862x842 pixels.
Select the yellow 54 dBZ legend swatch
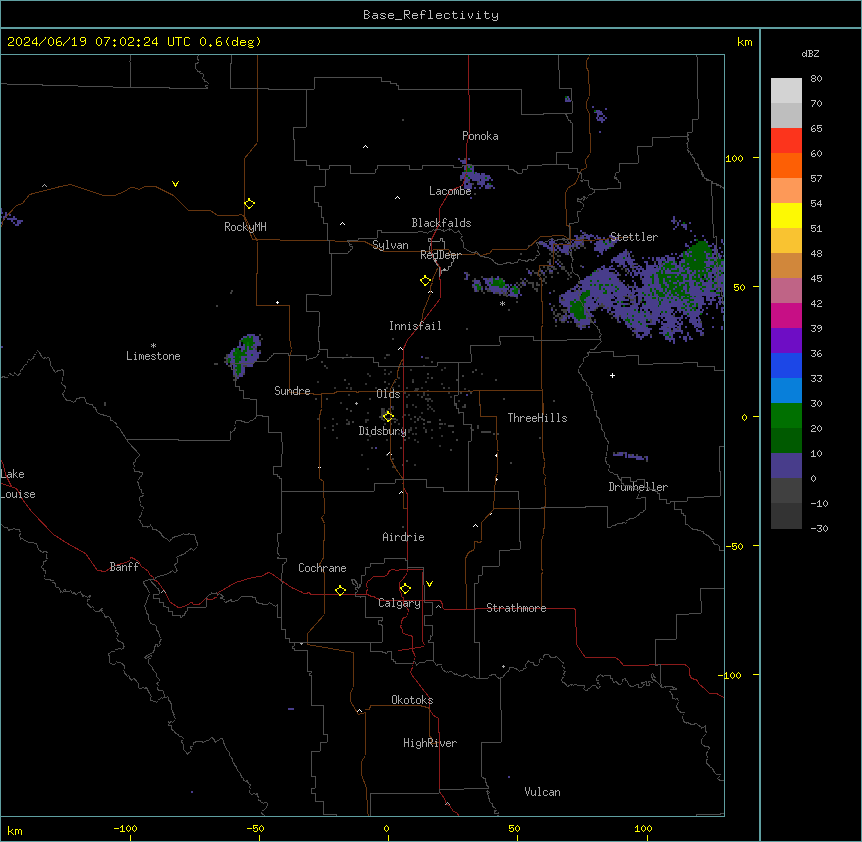(x=786, y=215)
